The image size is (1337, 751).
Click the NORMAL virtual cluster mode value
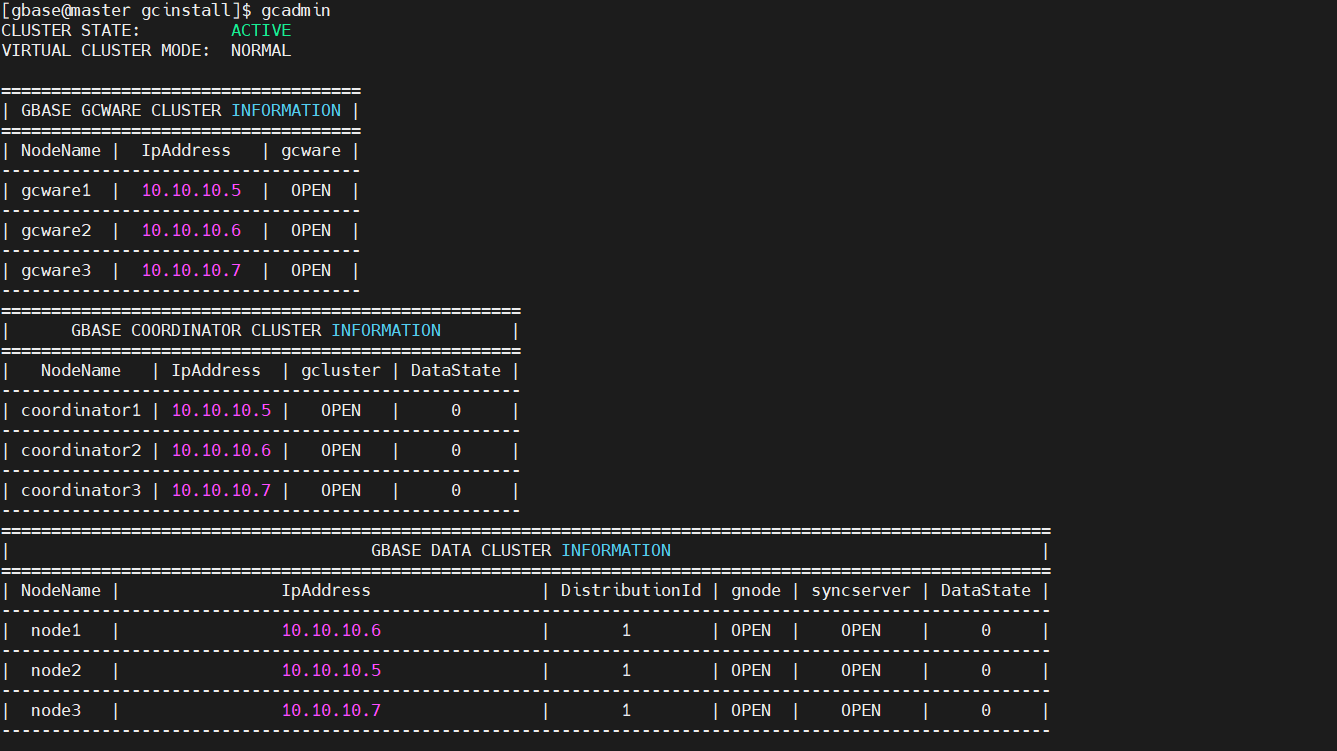[x=260, y=50]
